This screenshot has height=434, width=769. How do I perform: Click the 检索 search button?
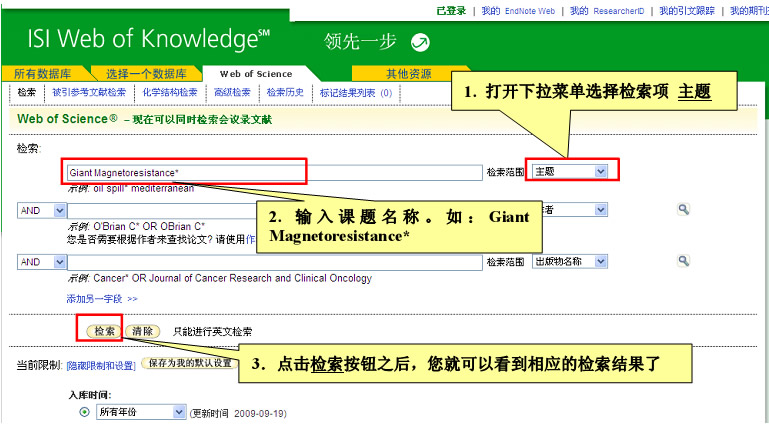pos(104,331)
